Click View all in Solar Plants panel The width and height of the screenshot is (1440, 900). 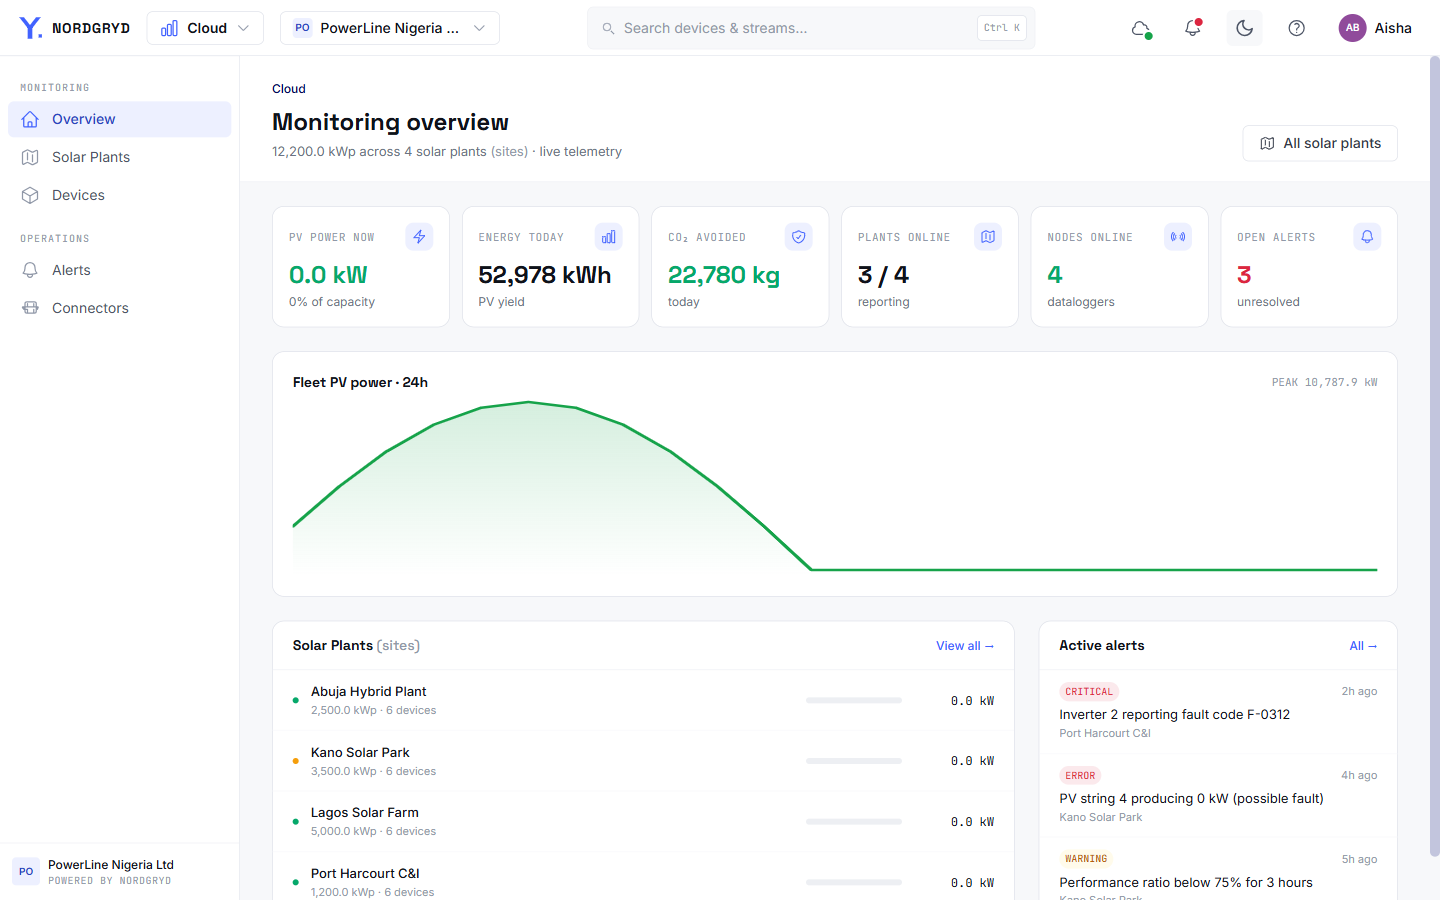[965, 646]
